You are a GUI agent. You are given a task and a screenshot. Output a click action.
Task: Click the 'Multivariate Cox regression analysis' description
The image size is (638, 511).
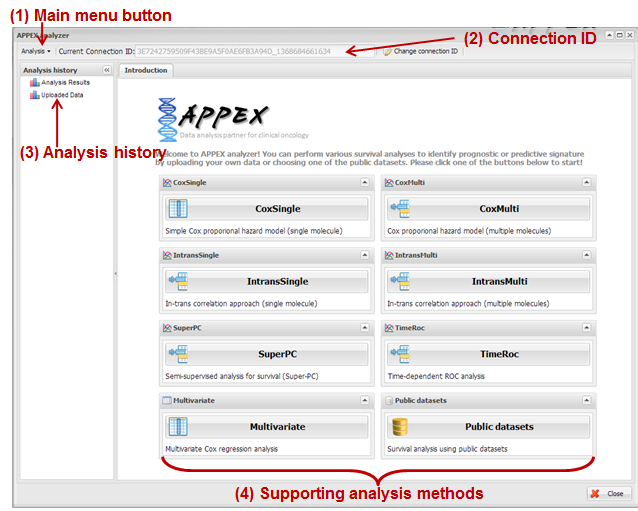pos(221,449)
